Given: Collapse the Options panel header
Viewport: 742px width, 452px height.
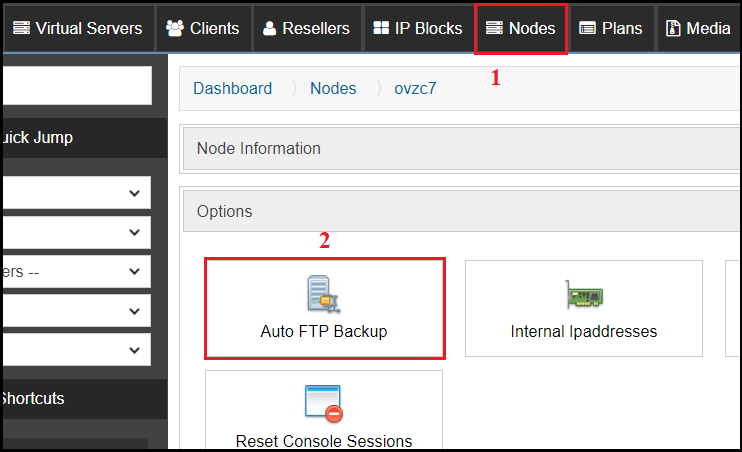Looking at the screenshot, I should point(461,211).
